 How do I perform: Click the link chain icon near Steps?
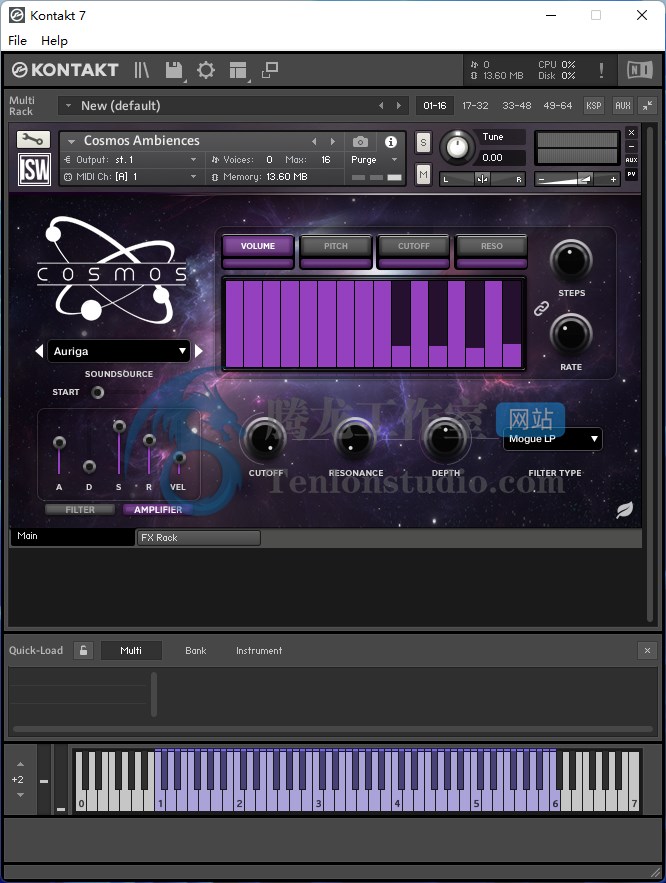[541, 308]
